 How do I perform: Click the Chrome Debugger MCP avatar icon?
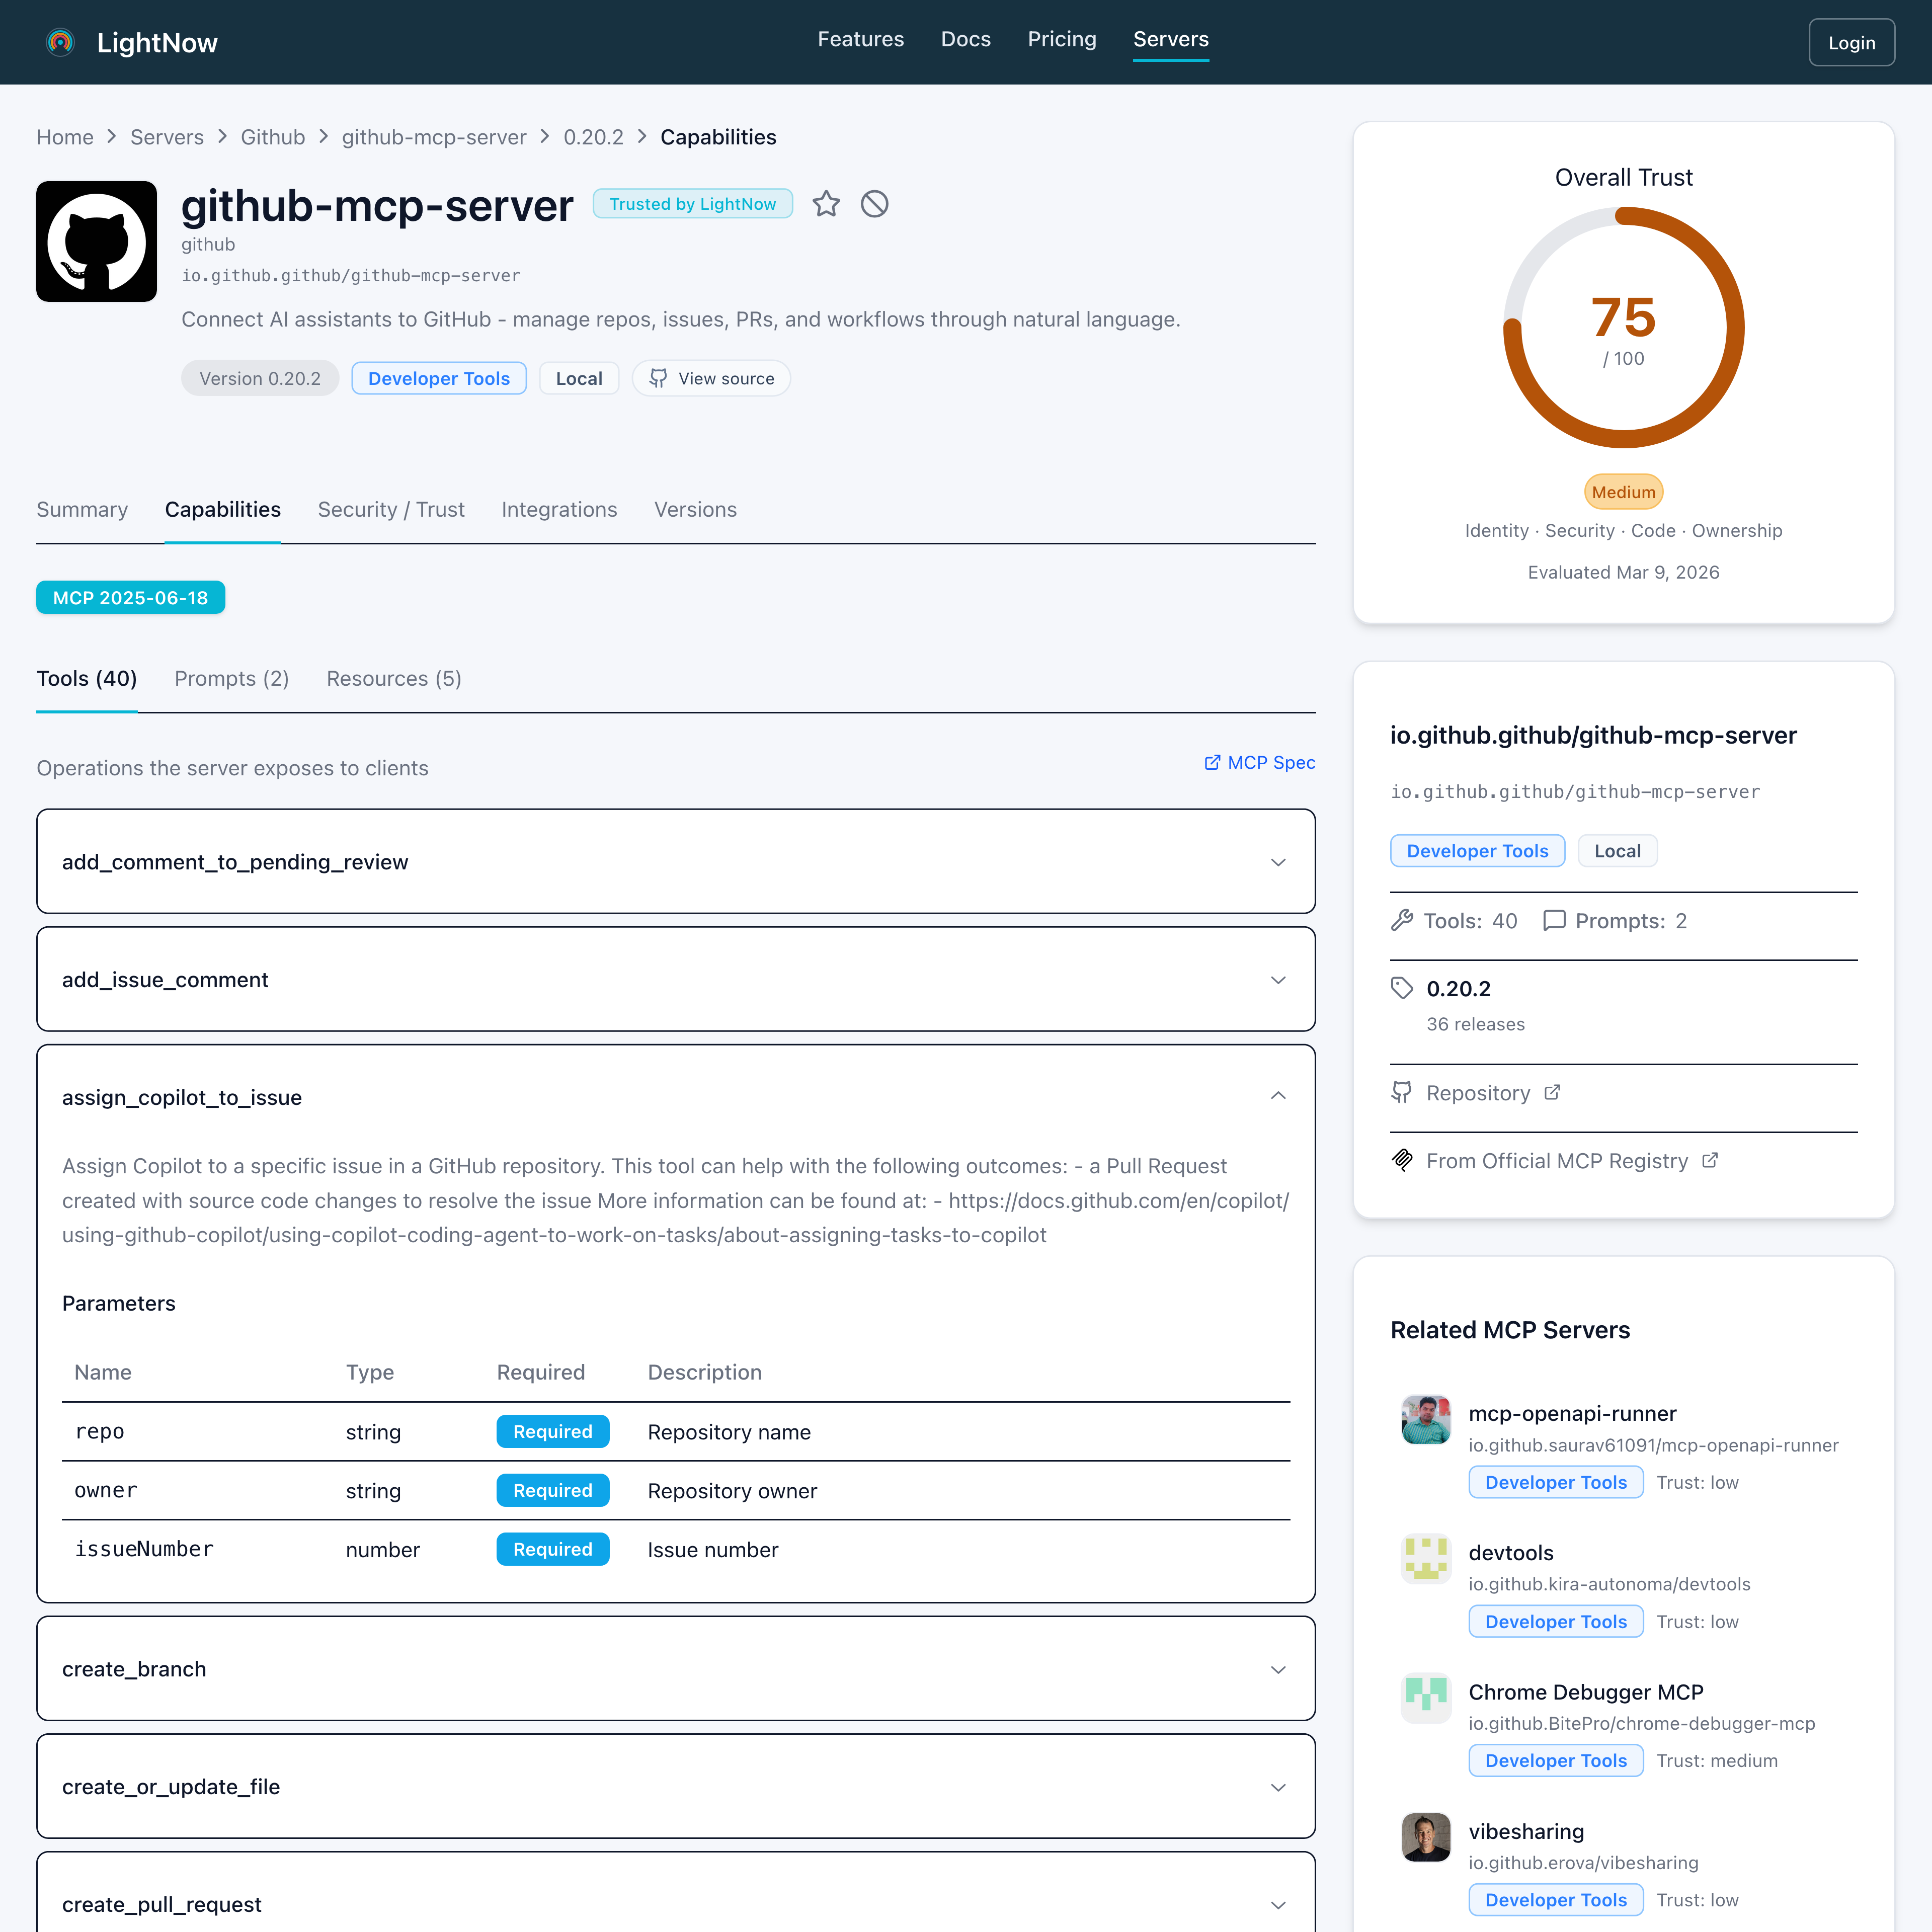pos(1426,1697)
